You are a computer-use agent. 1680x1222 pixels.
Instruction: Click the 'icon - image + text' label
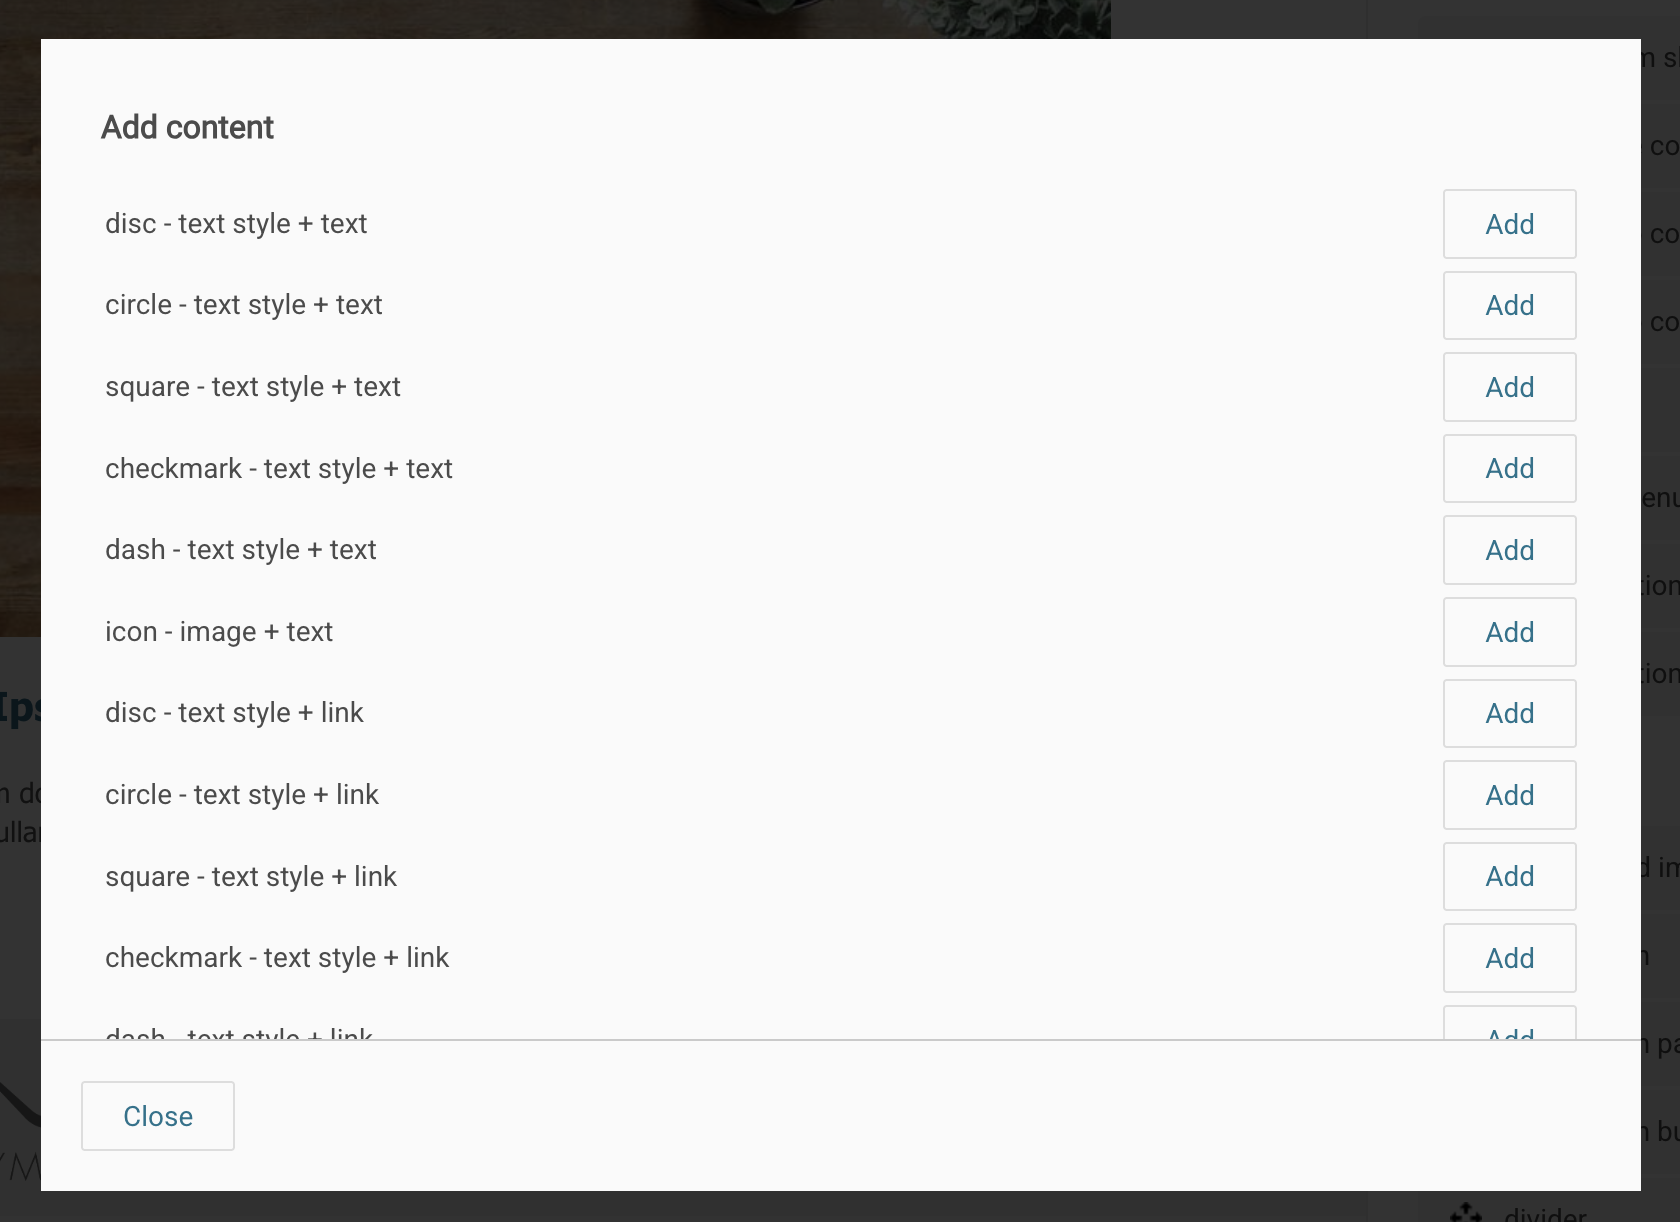pyautogui.click(x=219, y=631)
